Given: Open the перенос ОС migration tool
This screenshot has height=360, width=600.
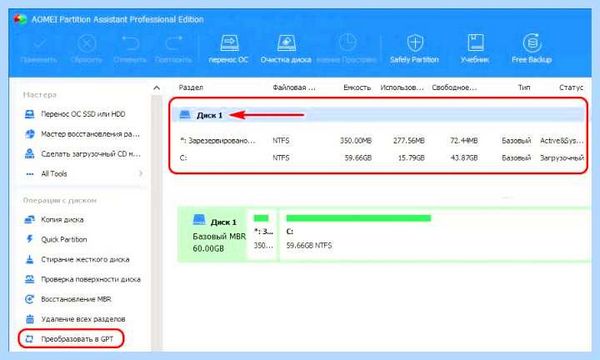Looking at the screenshot, I should (x=229, y=49).
